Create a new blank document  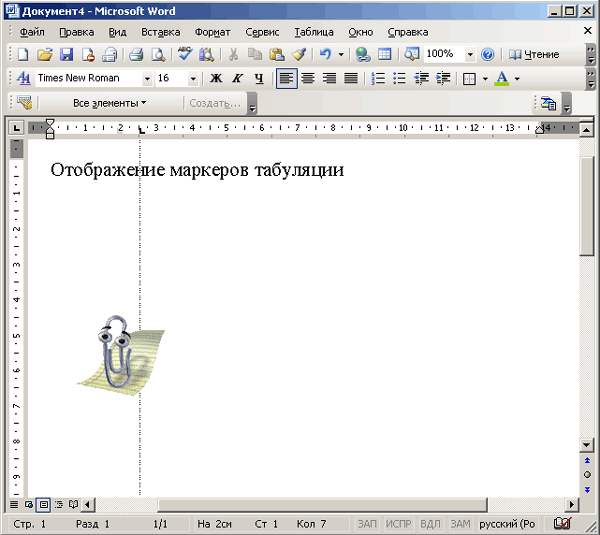23,54
